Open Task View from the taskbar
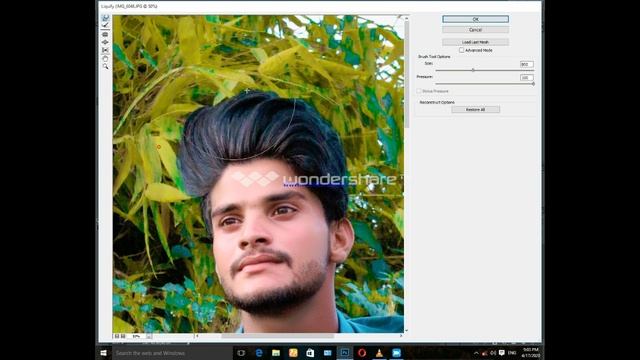The height and width of the screenshot is (360, 640). tap(241, 353)
